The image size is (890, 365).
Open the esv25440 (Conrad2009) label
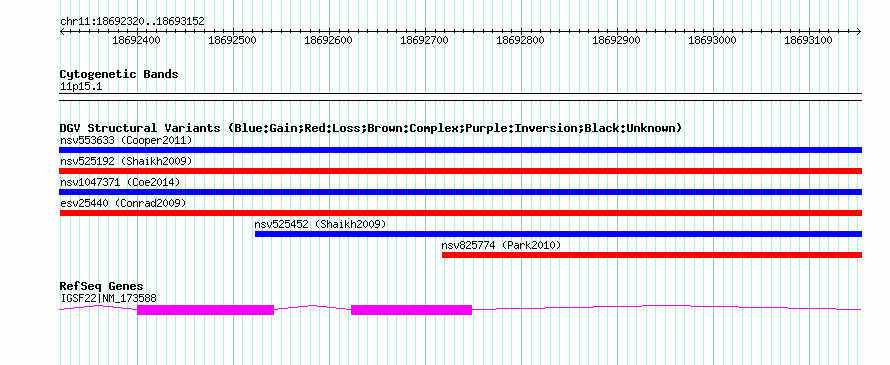(x=123, y=203)
